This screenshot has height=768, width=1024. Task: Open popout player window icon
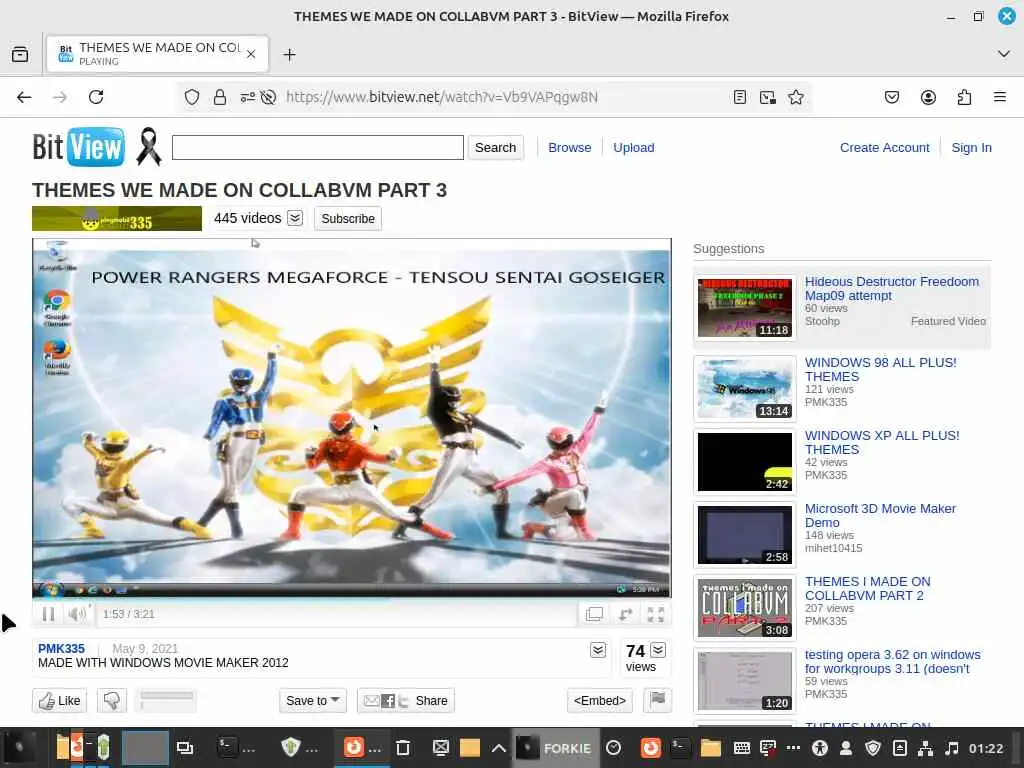pos(594,614)
